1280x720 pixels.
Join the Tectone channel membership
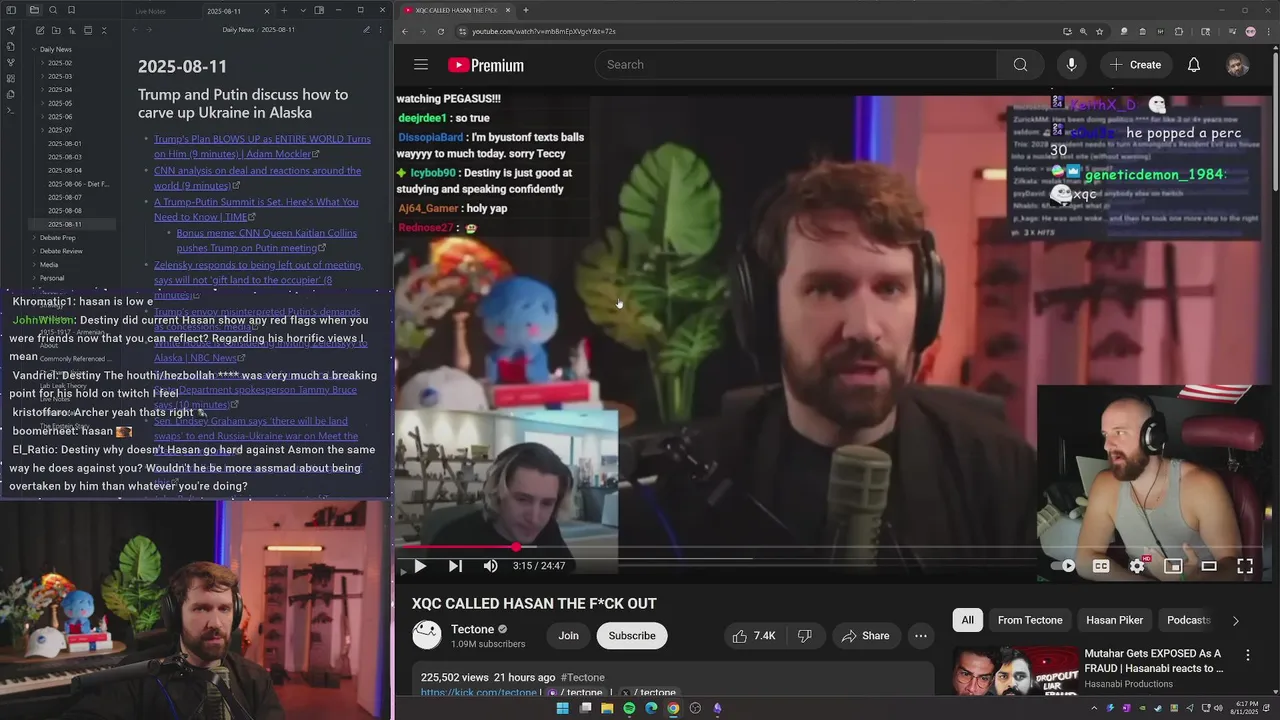pos(568,636)
